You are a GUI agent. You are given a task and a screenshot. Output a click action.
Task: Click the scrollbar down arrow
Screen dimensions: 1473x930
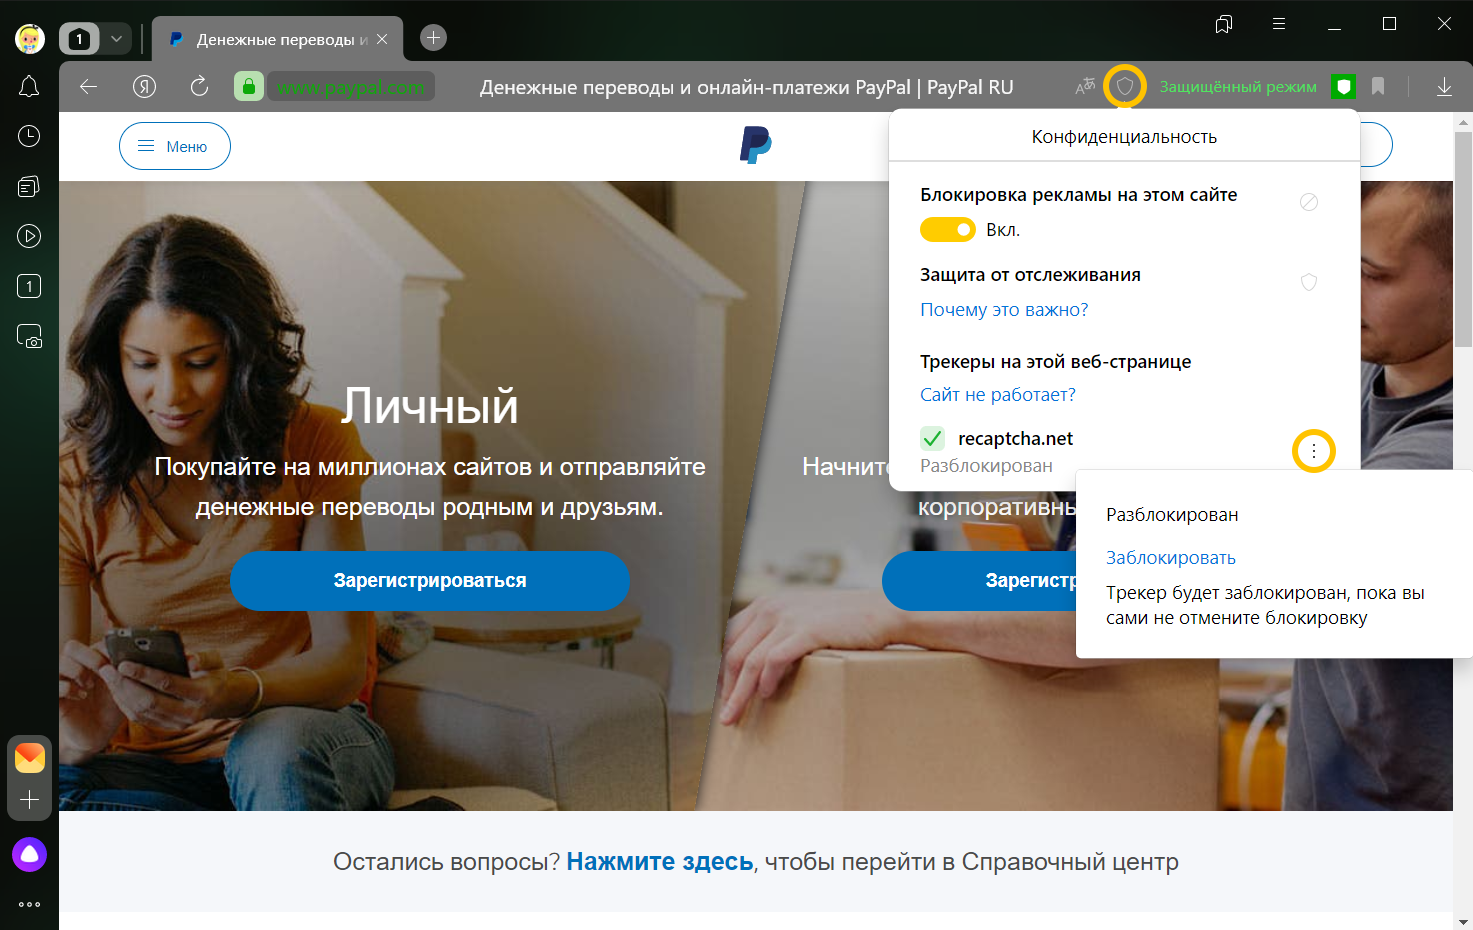click(x=1463, y=921)
